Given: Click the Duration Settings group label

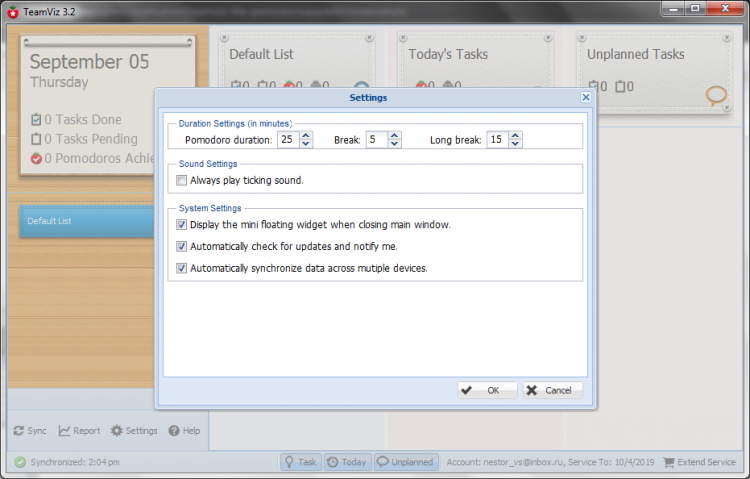Looking at the screenshot, I should (x=235, y=123).
